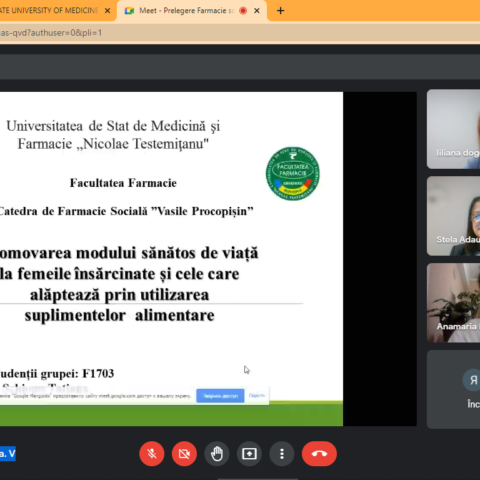This screenshot has width=480, height=480.
Task: Select Anamaria participant video tile
Action: coord(453,303)
